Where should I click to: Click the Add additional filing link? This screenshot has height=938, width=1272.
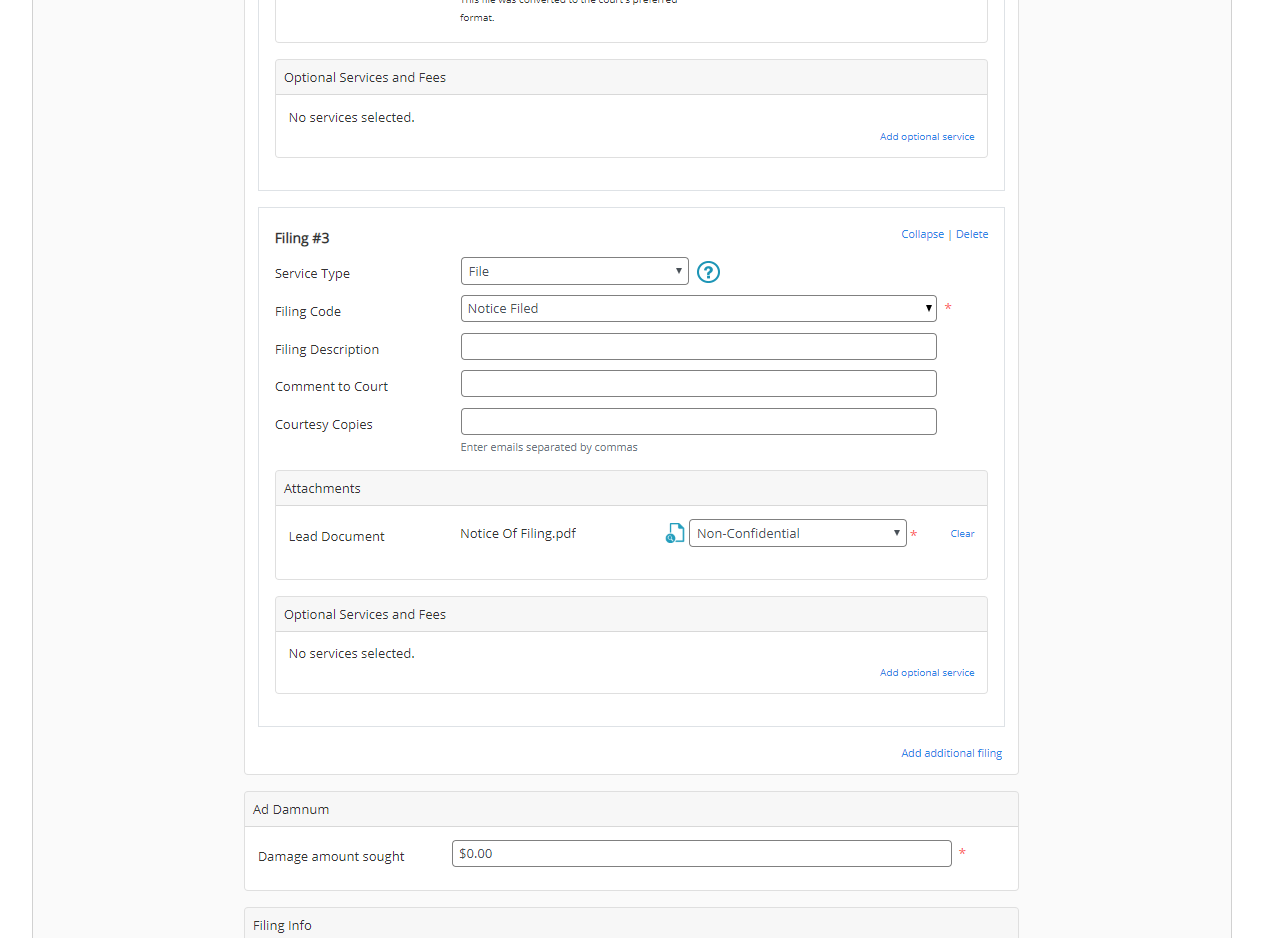coord(951,753)
